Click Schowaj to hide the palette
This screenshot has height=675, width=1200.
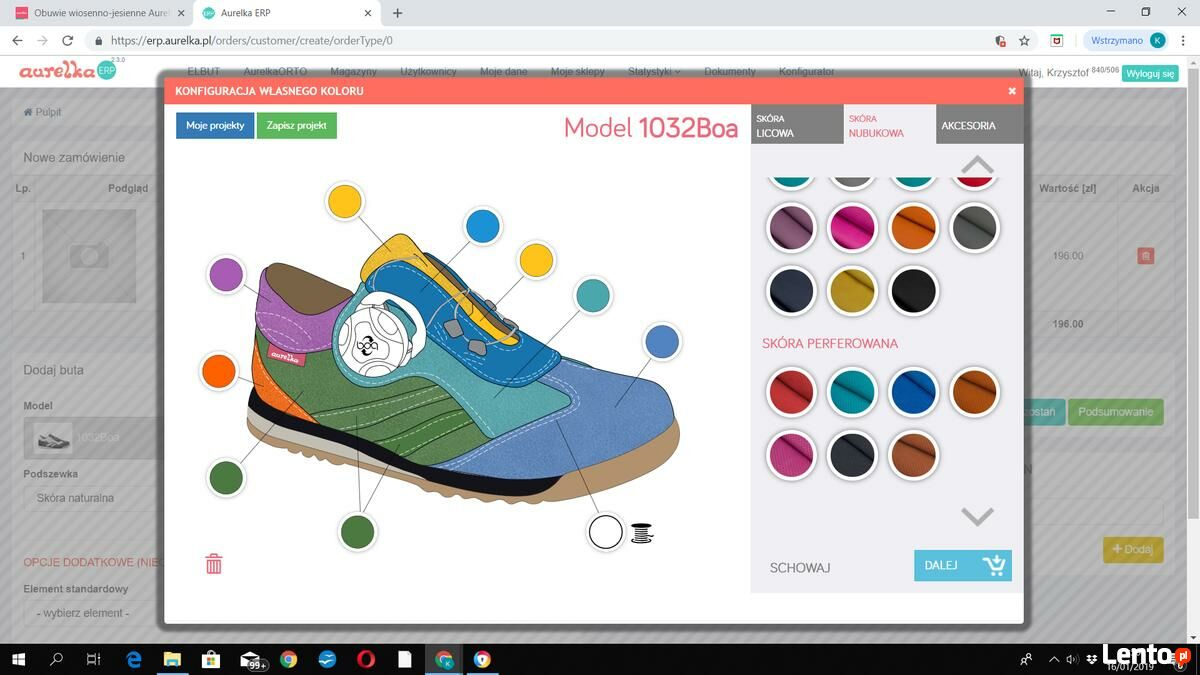800,567
